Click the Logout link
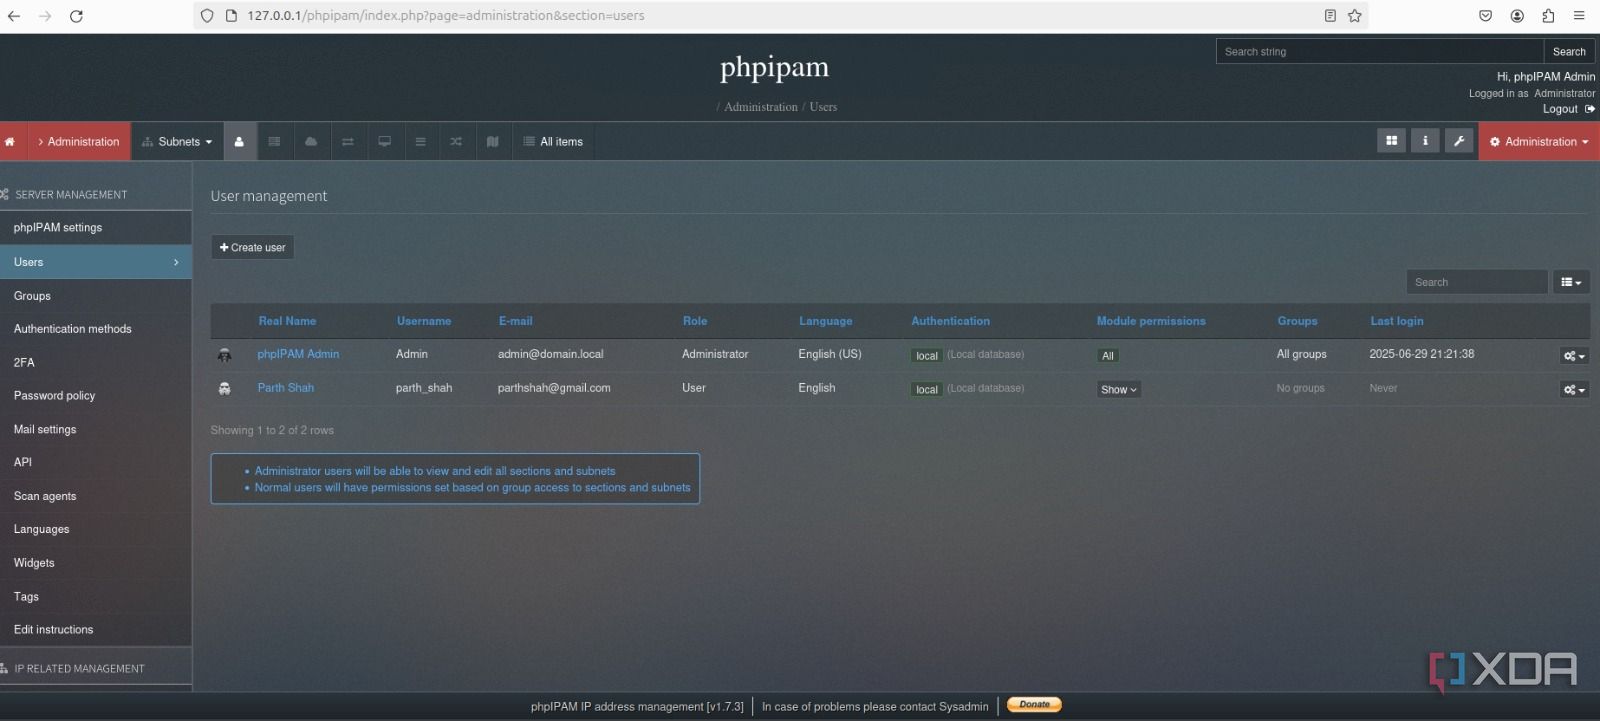 point(1560,109)
